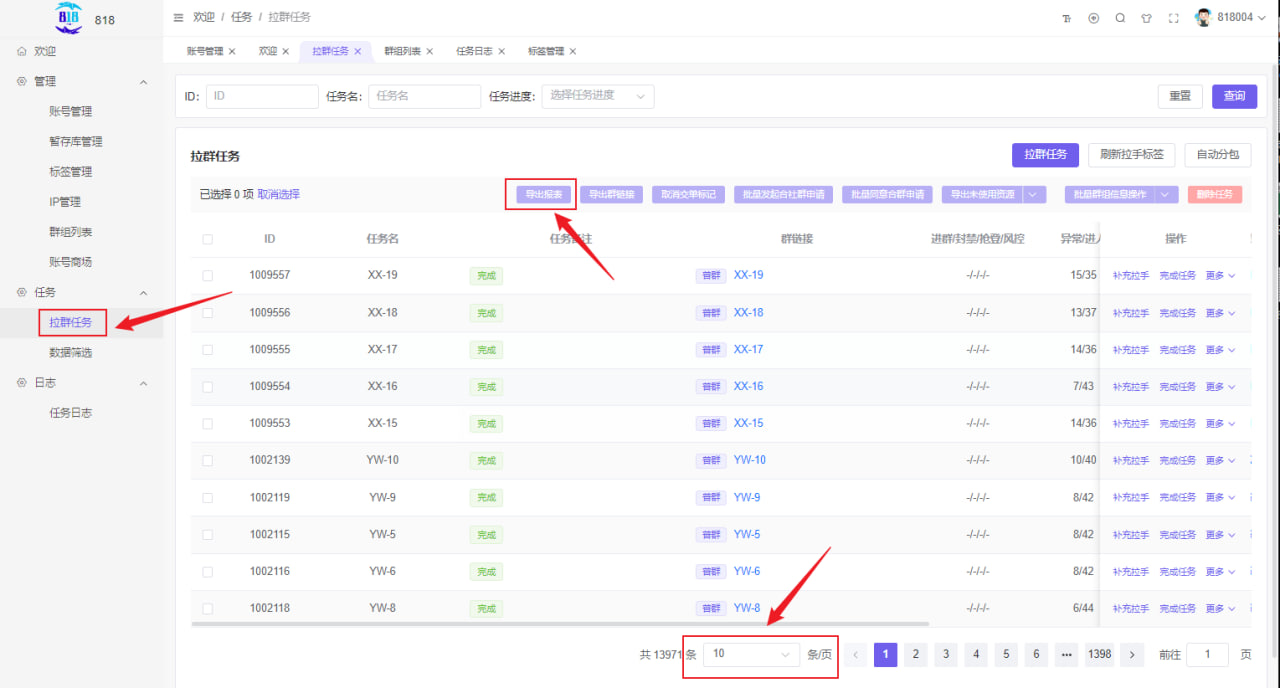The width and height of the screenshot is (1280, 688).
Task: Click the home icon beside 欢迎 in sidebar
Action: coord(22,51)
